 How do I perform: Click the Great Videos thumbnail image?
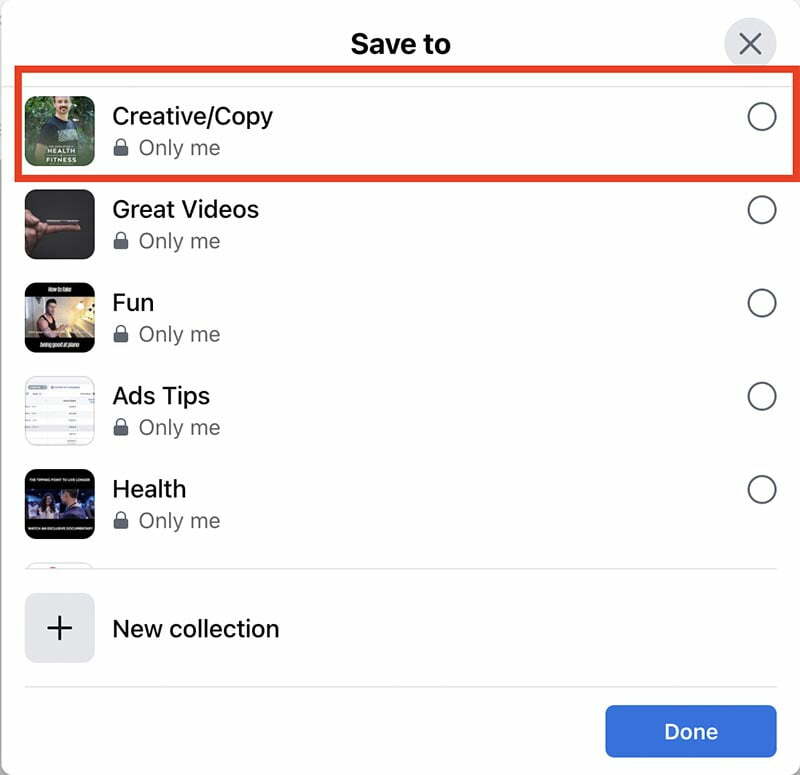(60, 224)
